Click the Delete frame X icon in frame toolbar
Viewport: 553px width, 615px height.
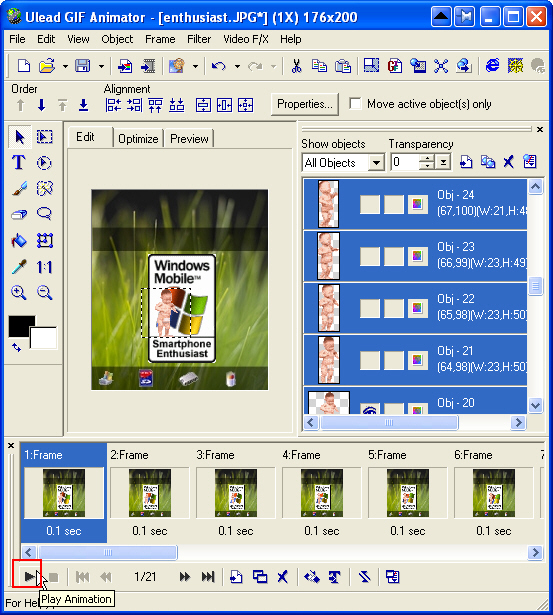point(282,577)
